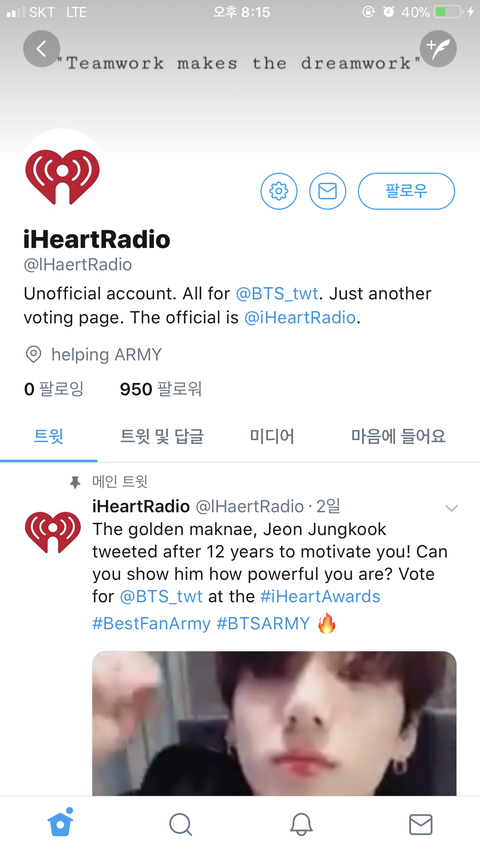Open @iHeartRadio link in bio
This screenshot has width=480, height=853.
[x=300, y=318]
